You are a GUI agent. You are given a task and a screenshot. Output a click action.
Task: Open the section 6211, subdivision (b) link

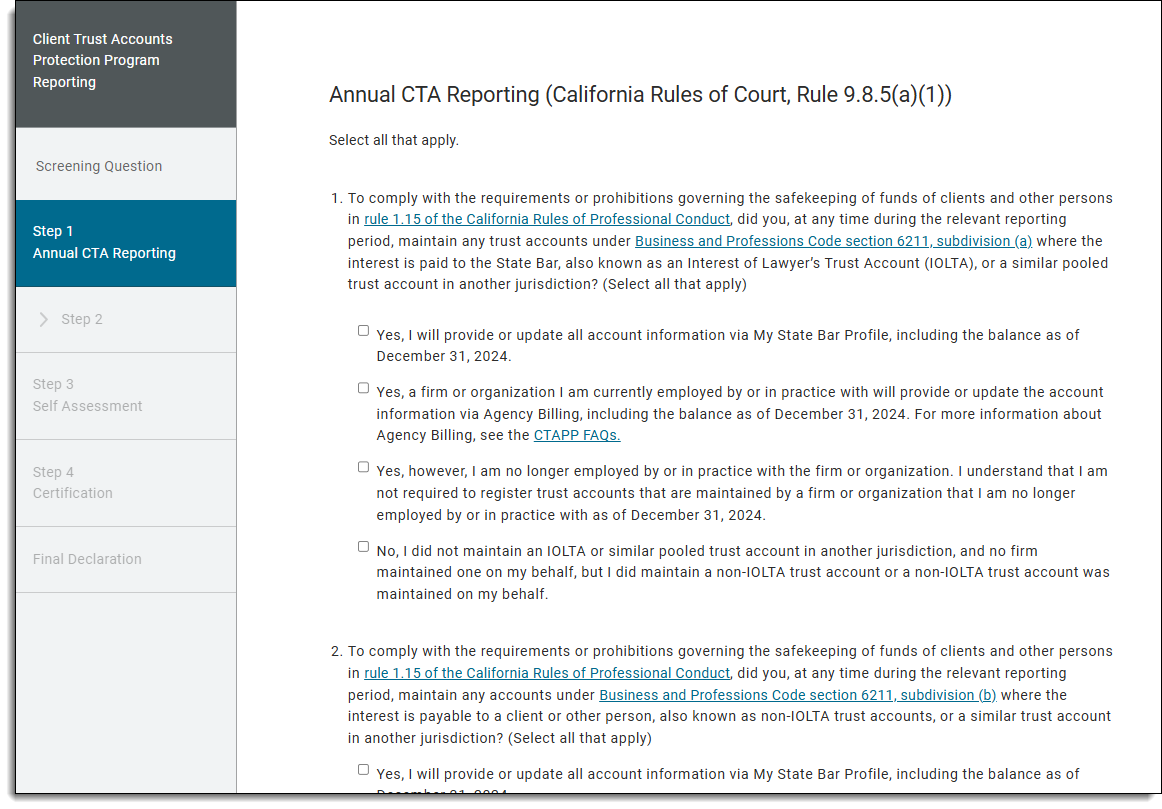pyautogui.click(x=797, y=694)
